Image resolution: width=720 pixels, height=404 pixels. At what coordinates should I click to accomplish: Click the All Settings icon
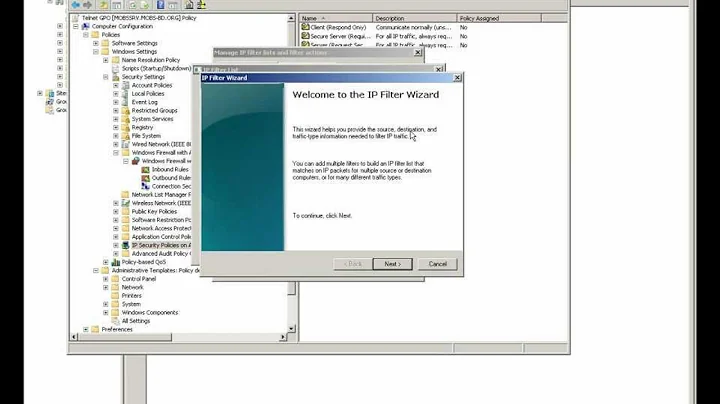click(116, 321)
